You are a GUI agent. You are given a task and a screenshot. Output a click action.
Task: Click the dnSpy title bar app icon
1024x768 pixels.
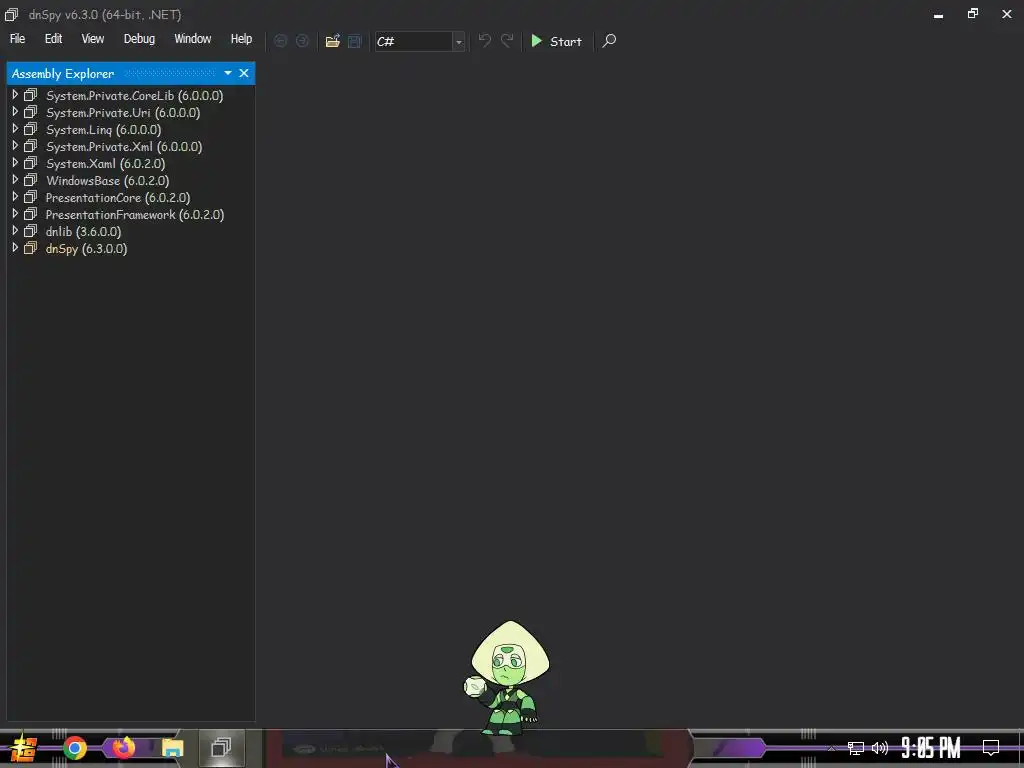(11, 14)
